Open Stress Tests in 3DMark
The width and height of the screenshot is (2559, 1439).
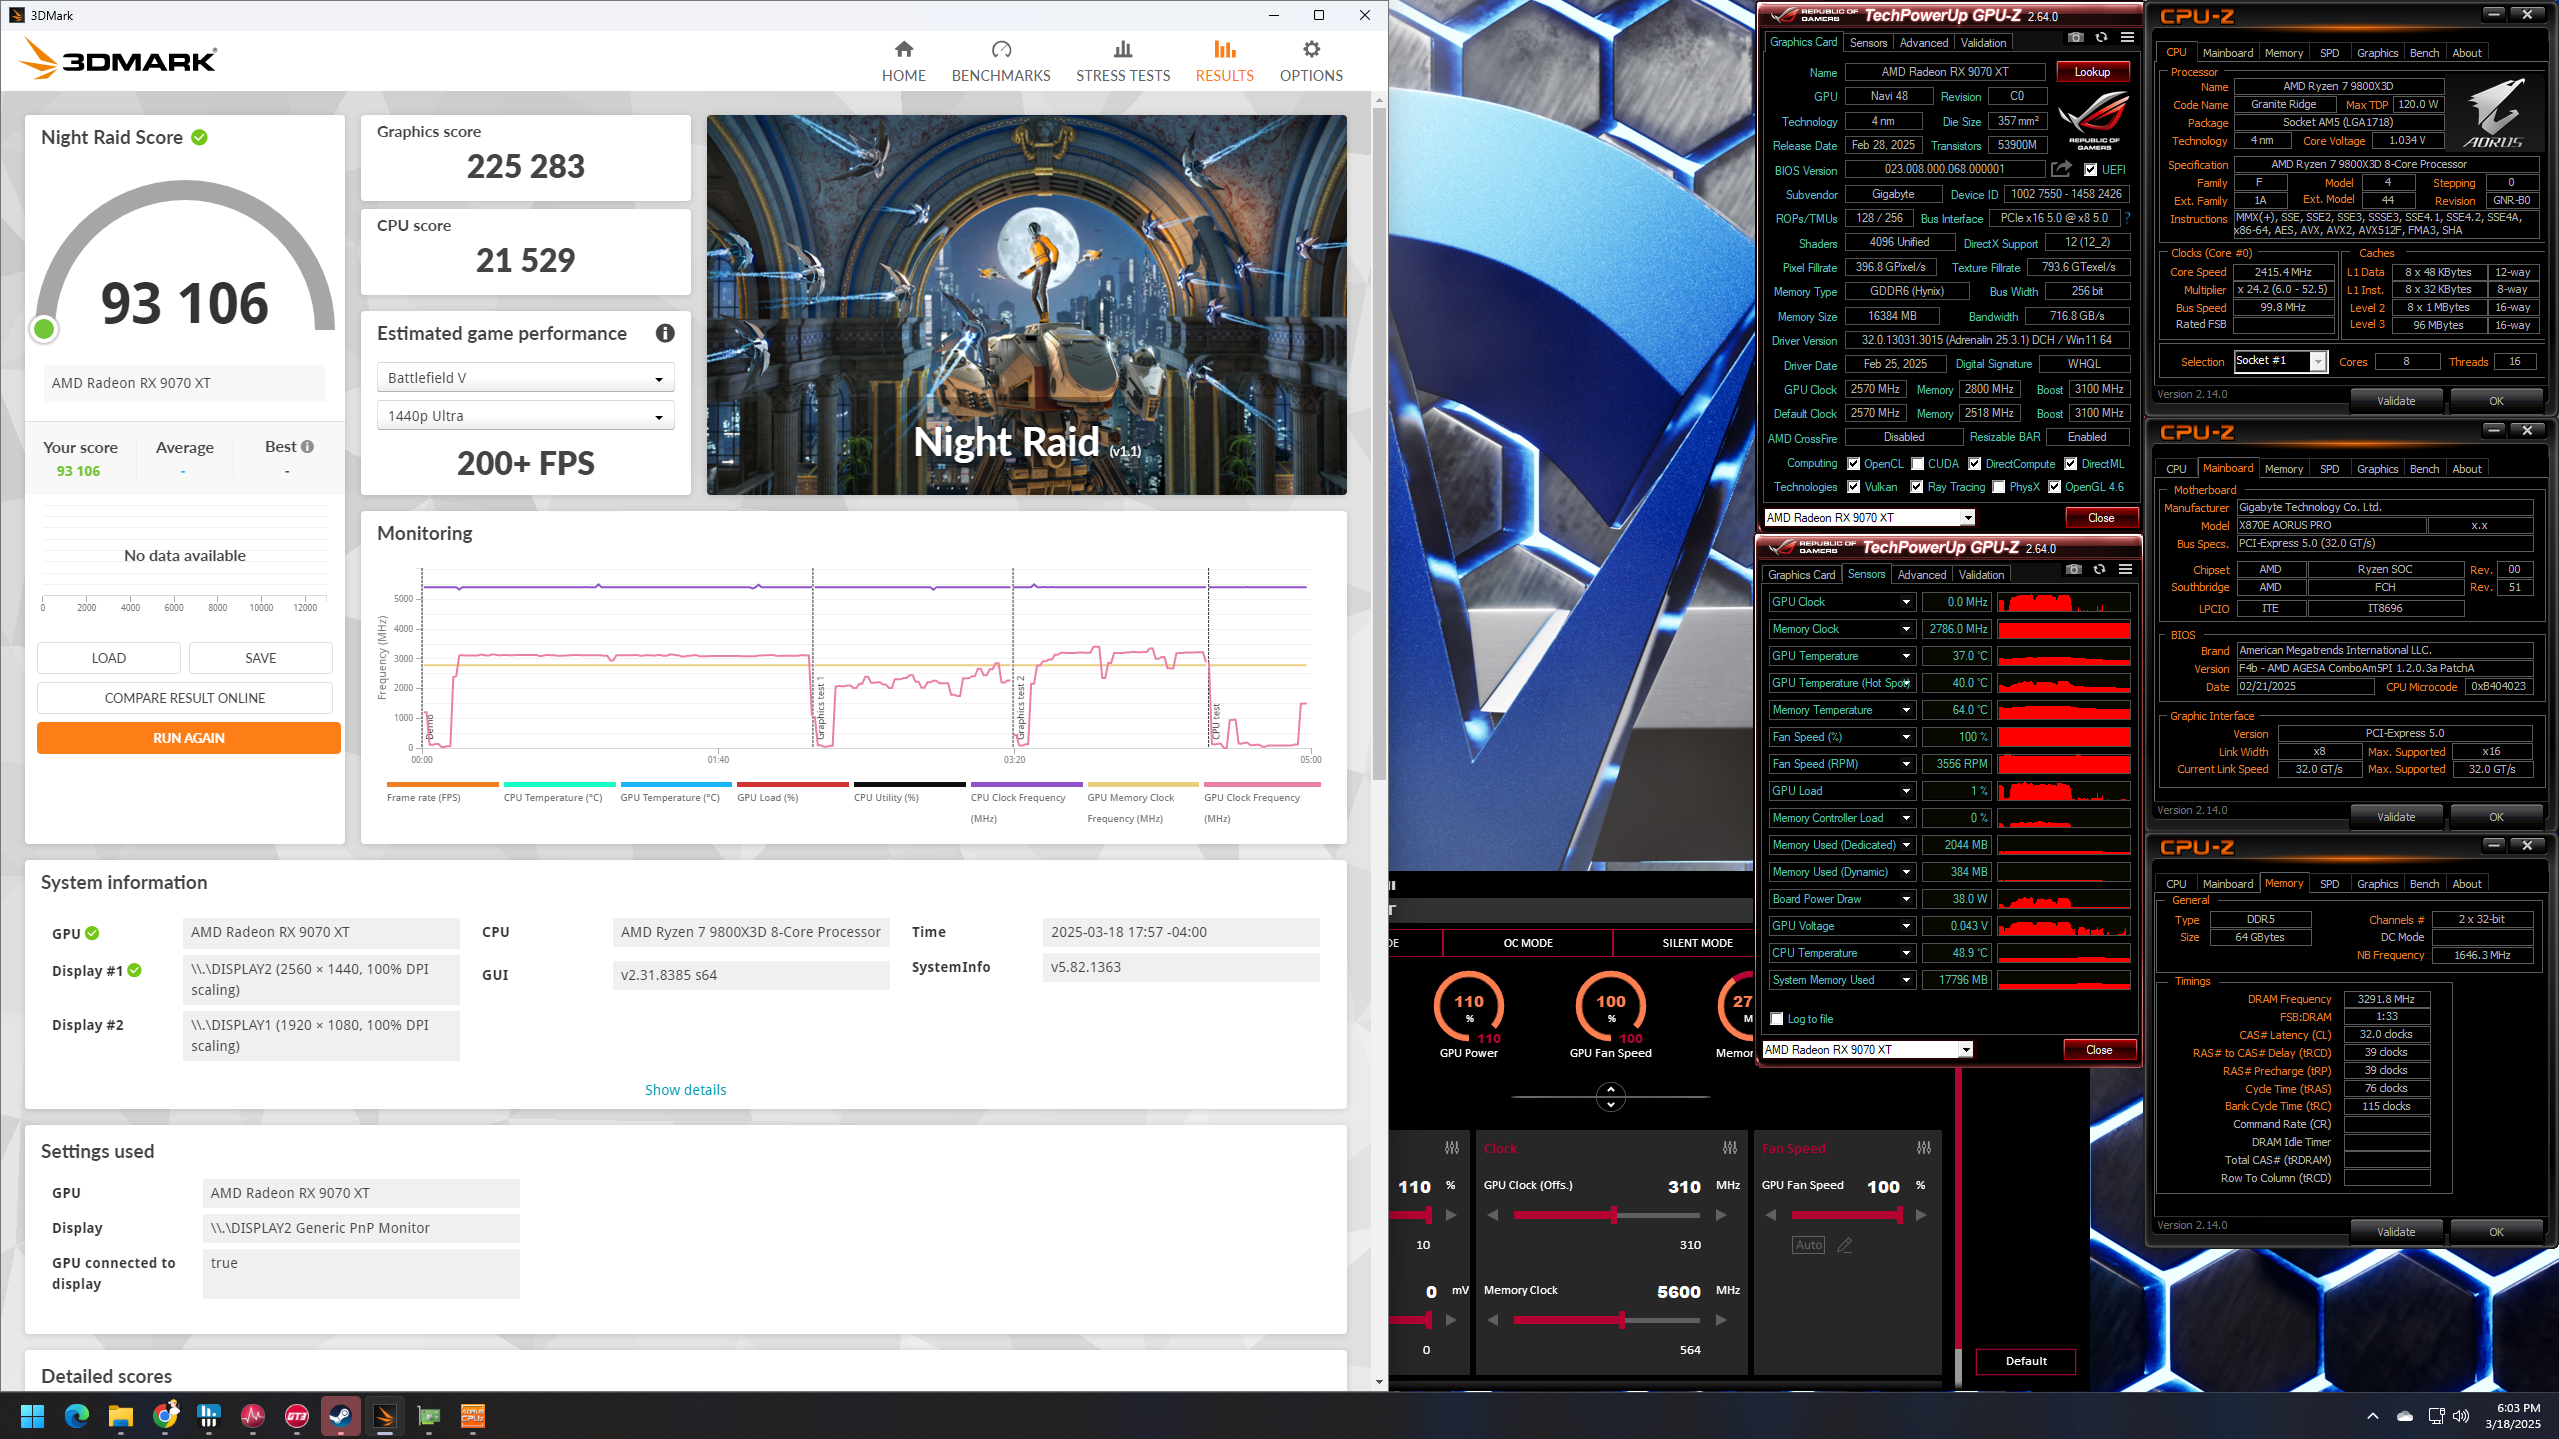[1123, 61]
